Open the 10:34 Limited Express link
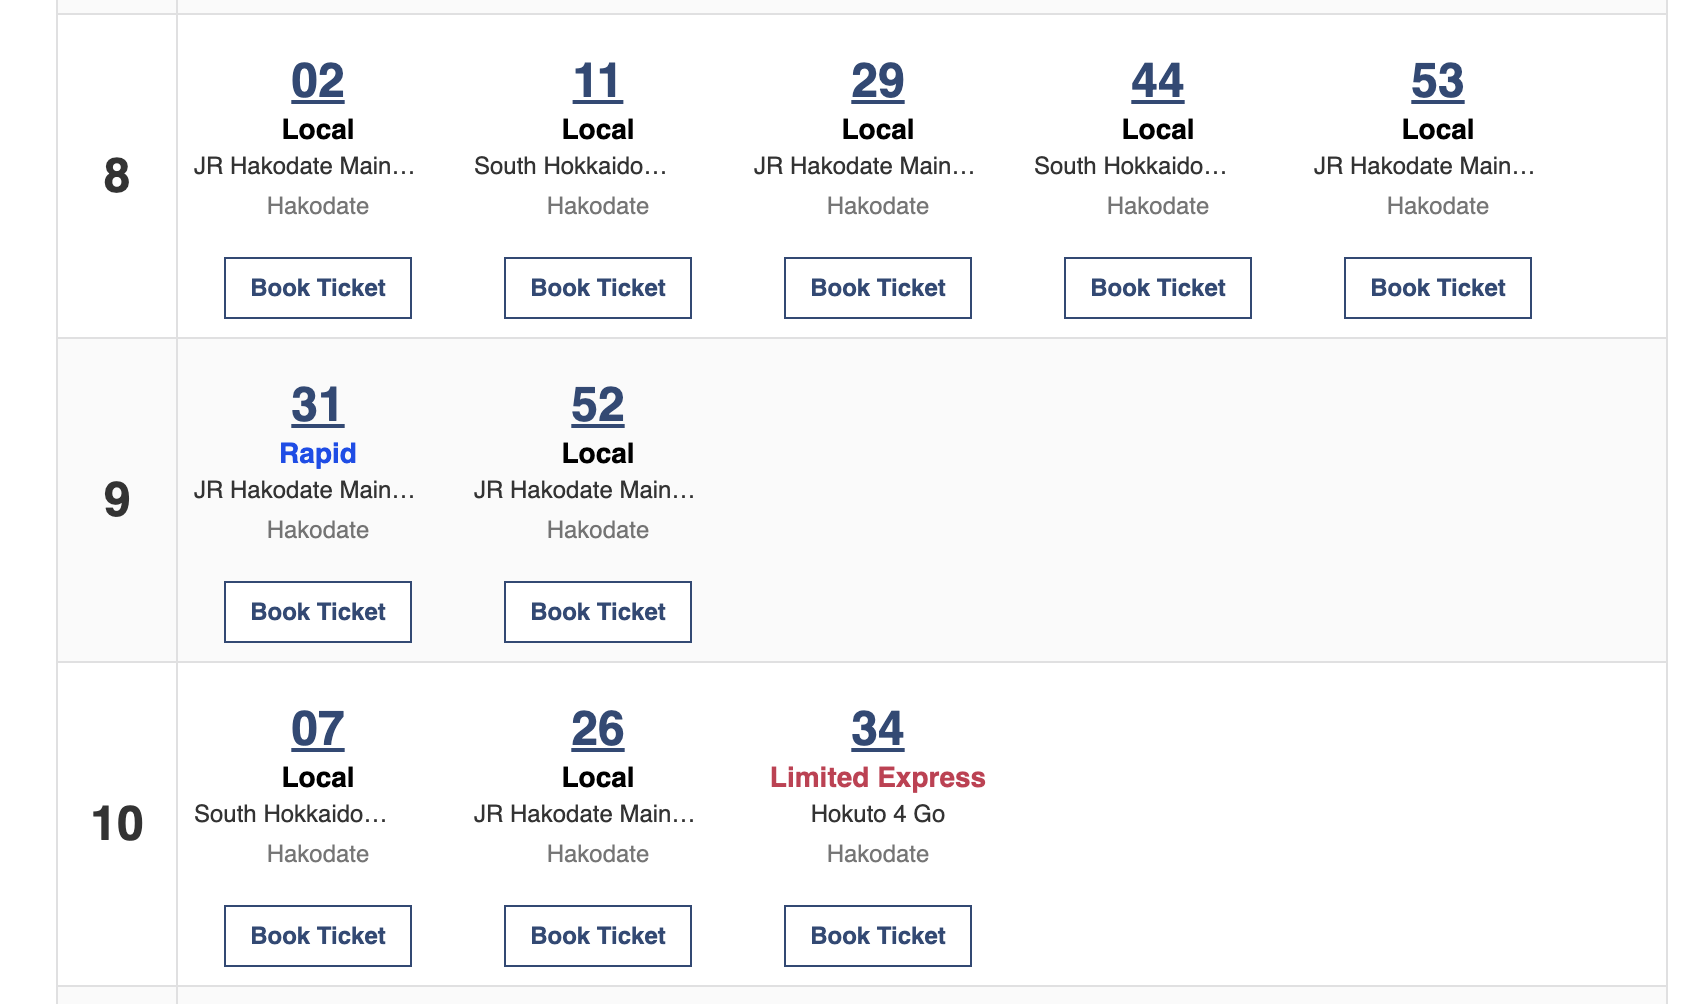 [x=878, y=730]
